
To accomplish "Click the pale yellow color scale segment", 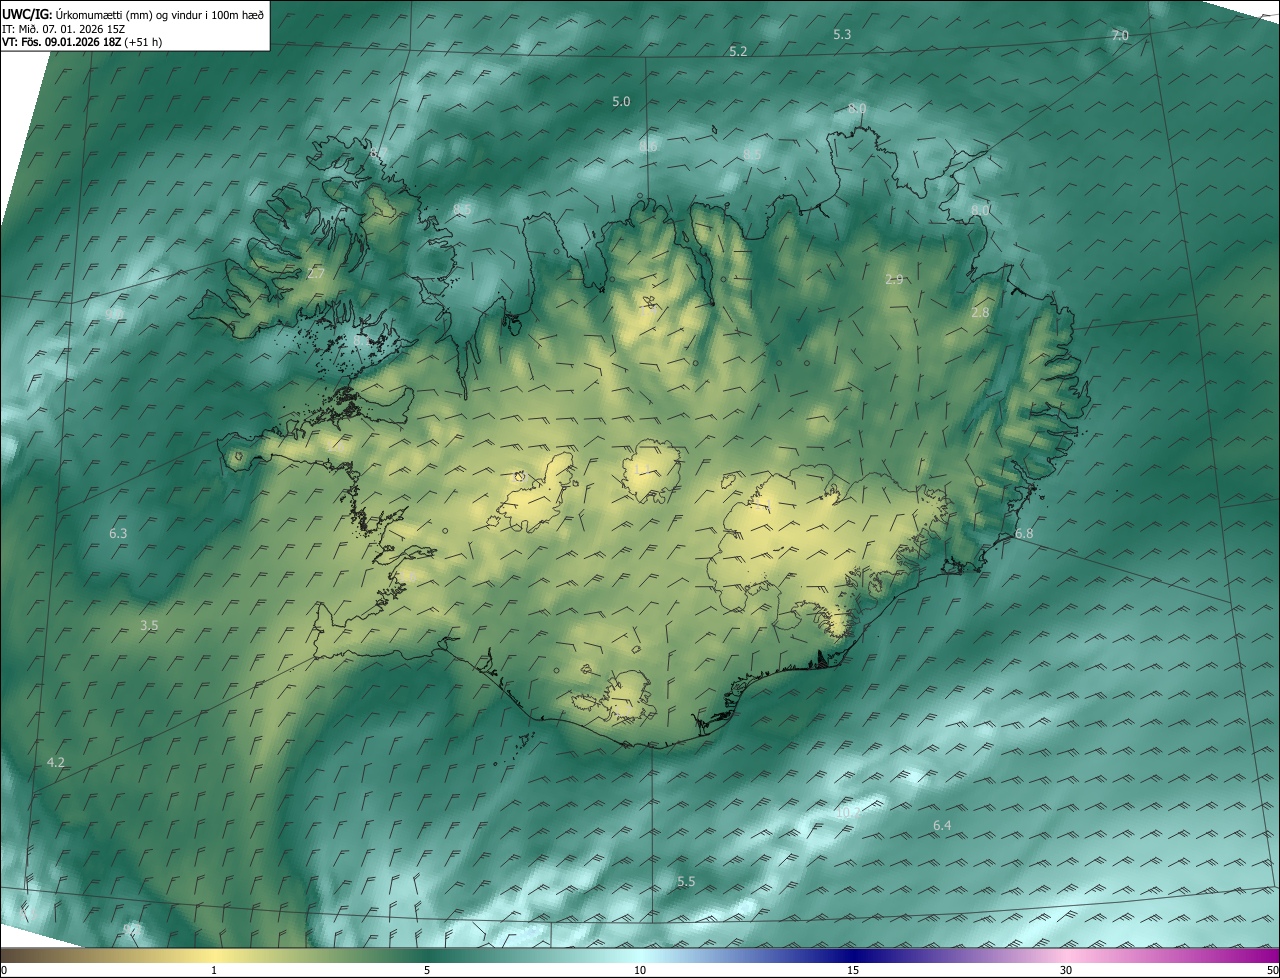I will 215,955.
